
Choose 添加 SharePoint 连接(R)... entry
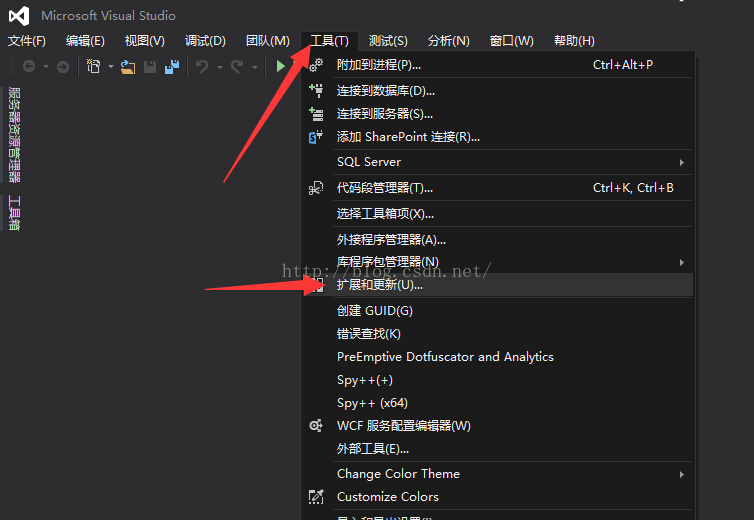[x=498, y=137]
